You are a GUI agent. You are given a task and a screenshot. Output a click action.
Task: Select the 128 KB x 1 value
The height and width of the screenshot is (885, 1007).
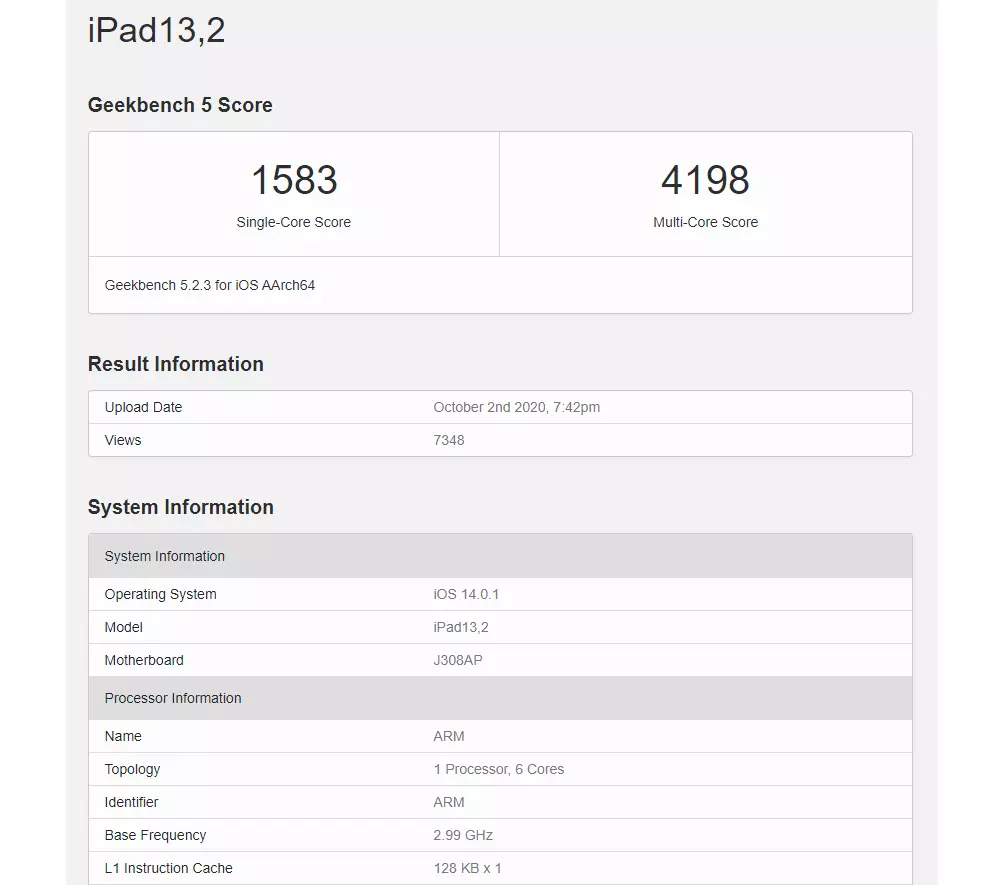[x=467, y=868]
